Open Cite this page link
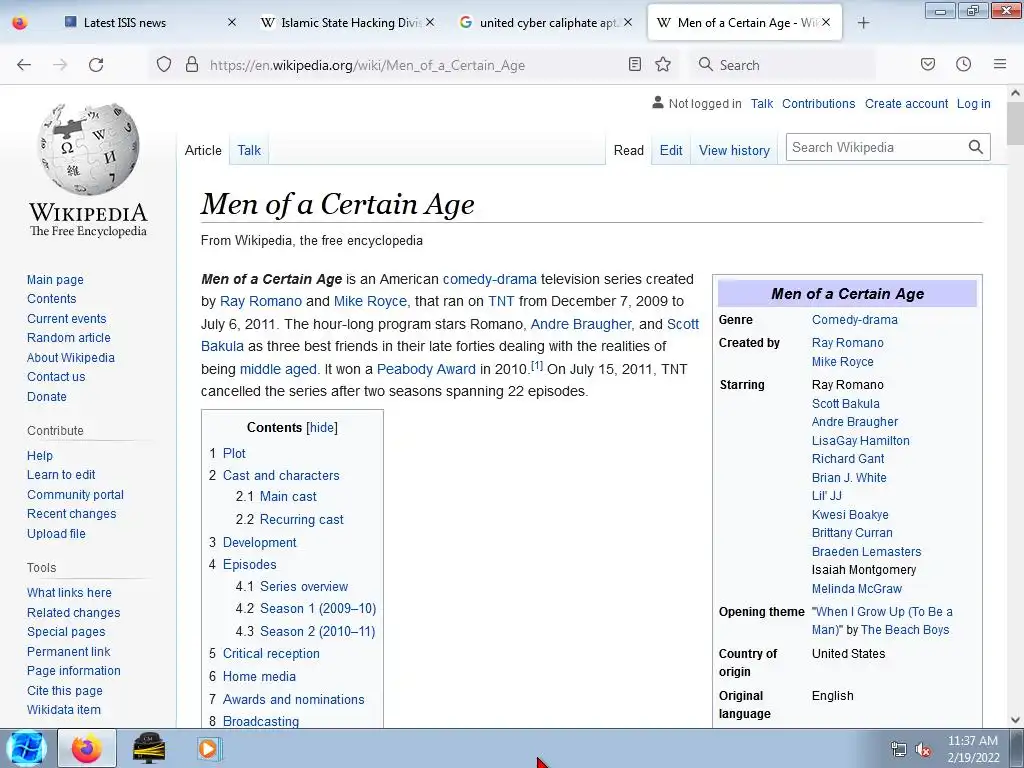 click(x=65, y=691)
